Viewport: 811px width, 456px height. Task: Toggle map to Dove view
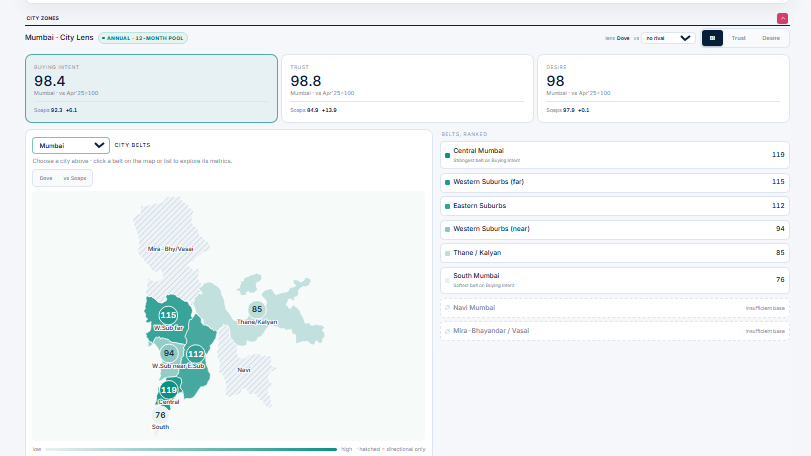[46, 178]
